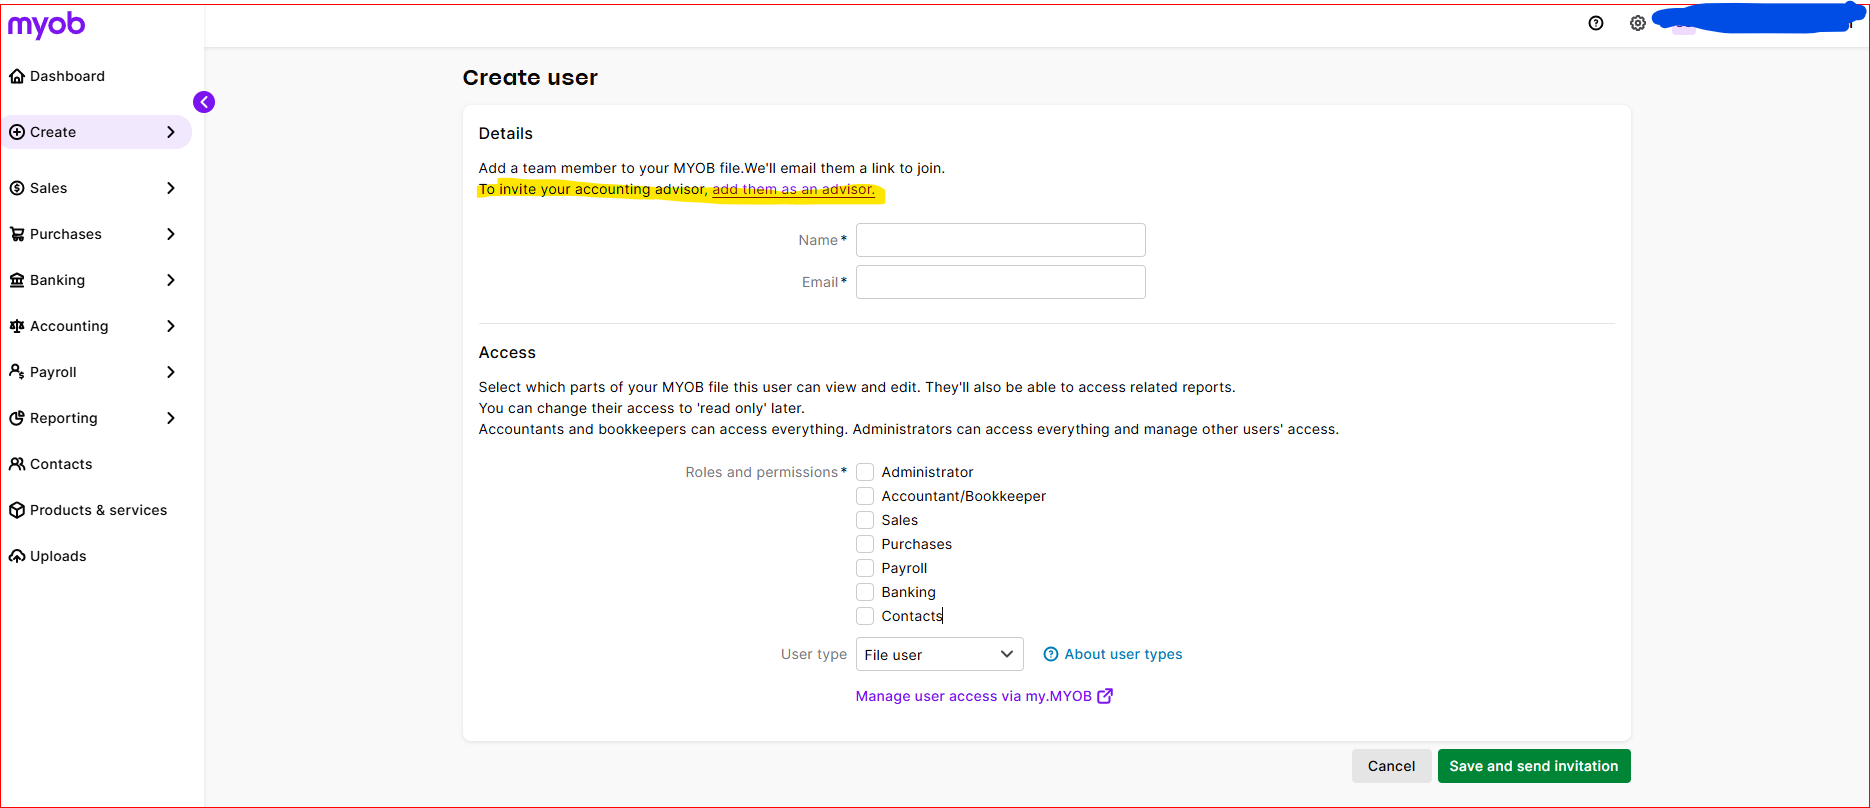
Task: Click the Payroll person icon
Action: tap(17, 372)
